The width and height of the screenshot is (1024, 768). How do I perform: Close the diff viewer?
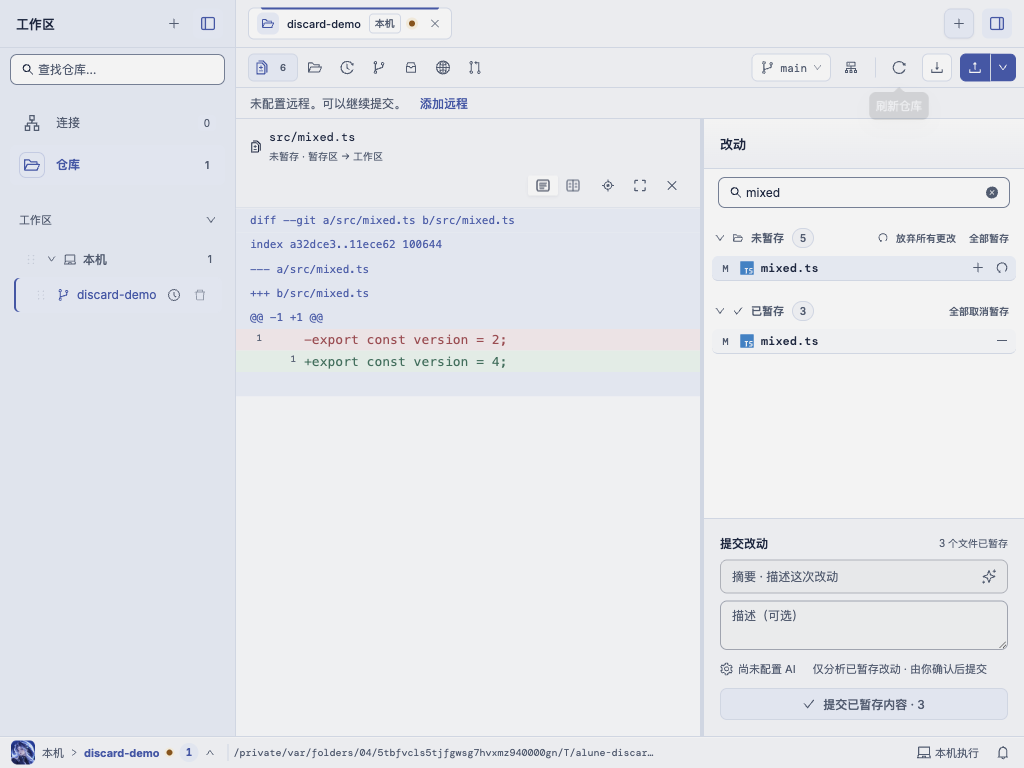tap(672, 185)
